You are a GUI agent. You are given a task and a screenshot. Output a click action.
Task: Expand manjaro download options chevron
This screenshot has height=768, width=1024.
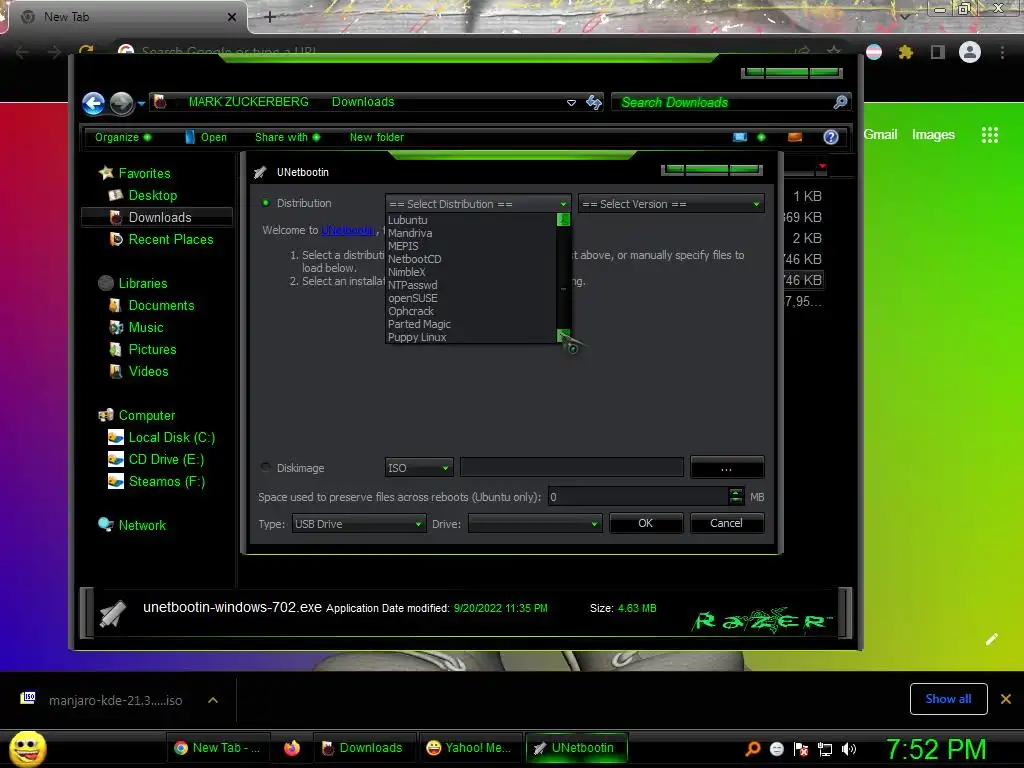pyautogui.click(x=213, y=700)
